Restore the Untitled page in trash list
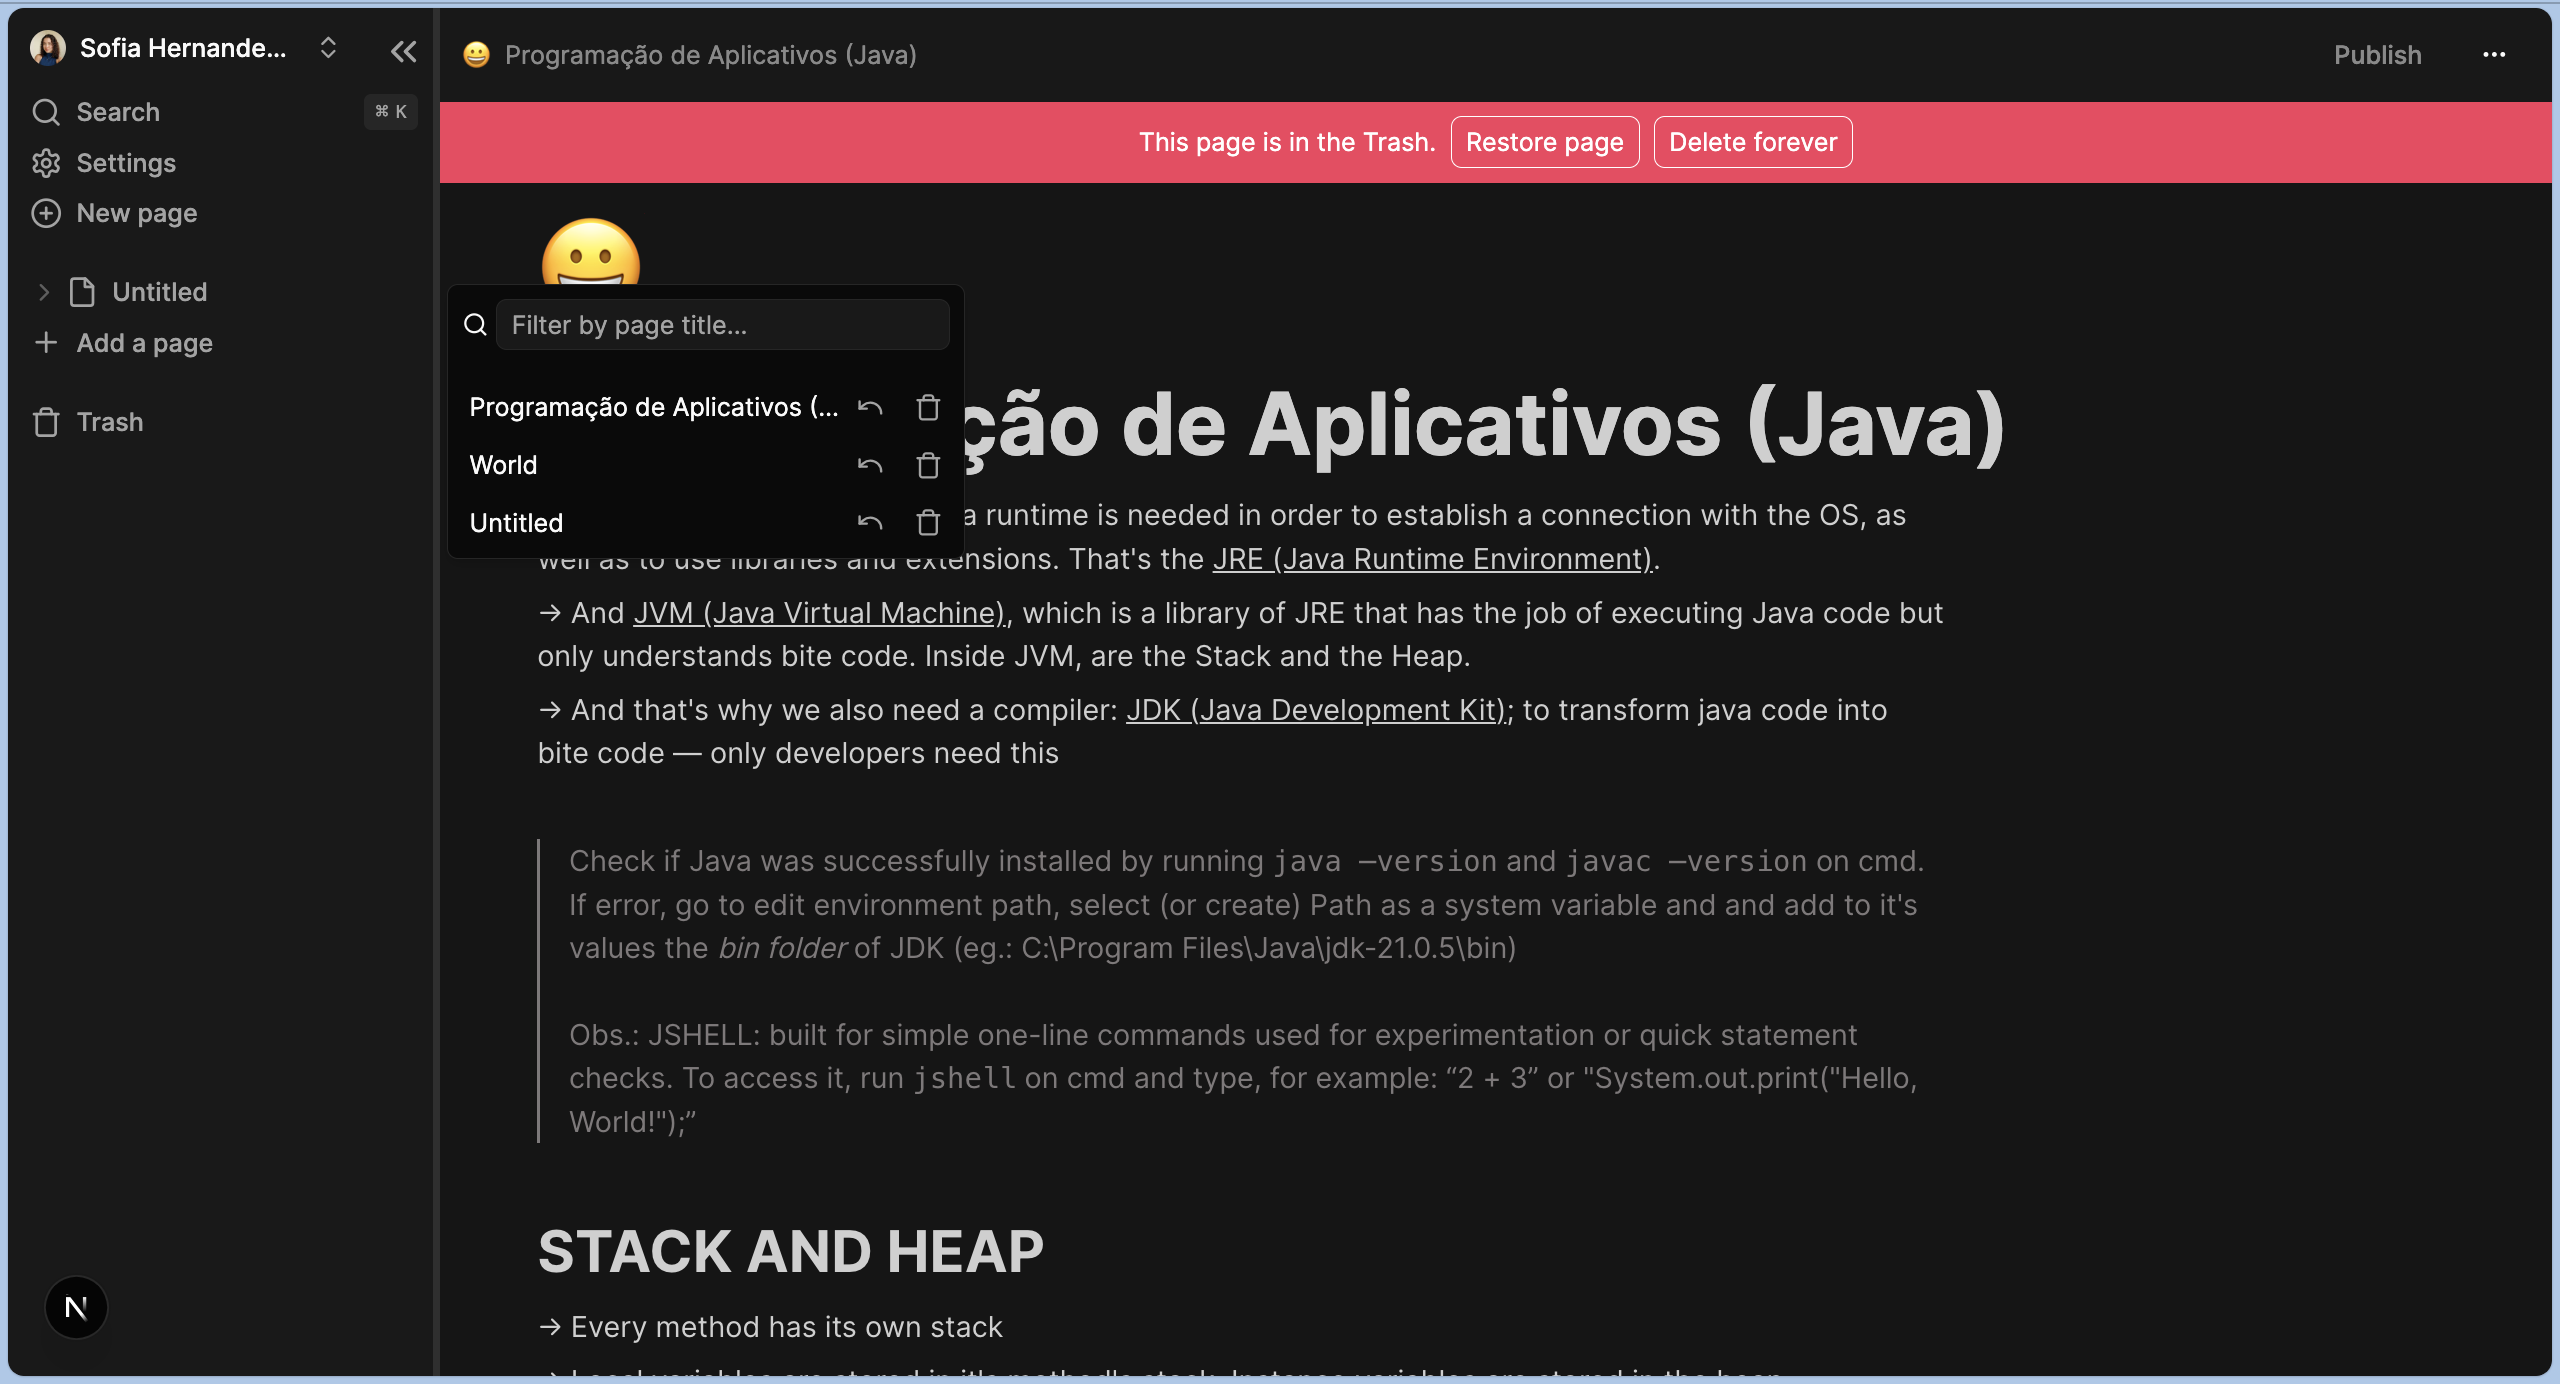 click(x=870, y=523)
